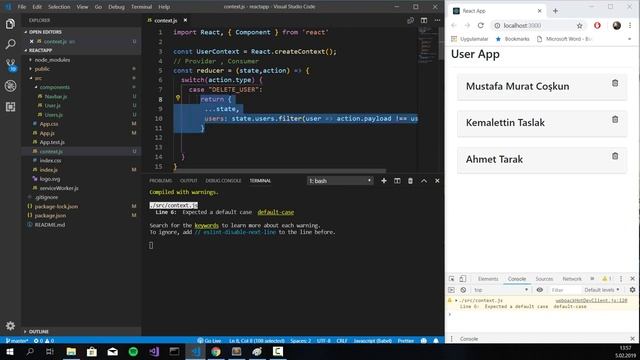Open the Opera extension icon in Chrome
Image resolution: width=640 pixels, height=360 pixels.
point(597,25)
